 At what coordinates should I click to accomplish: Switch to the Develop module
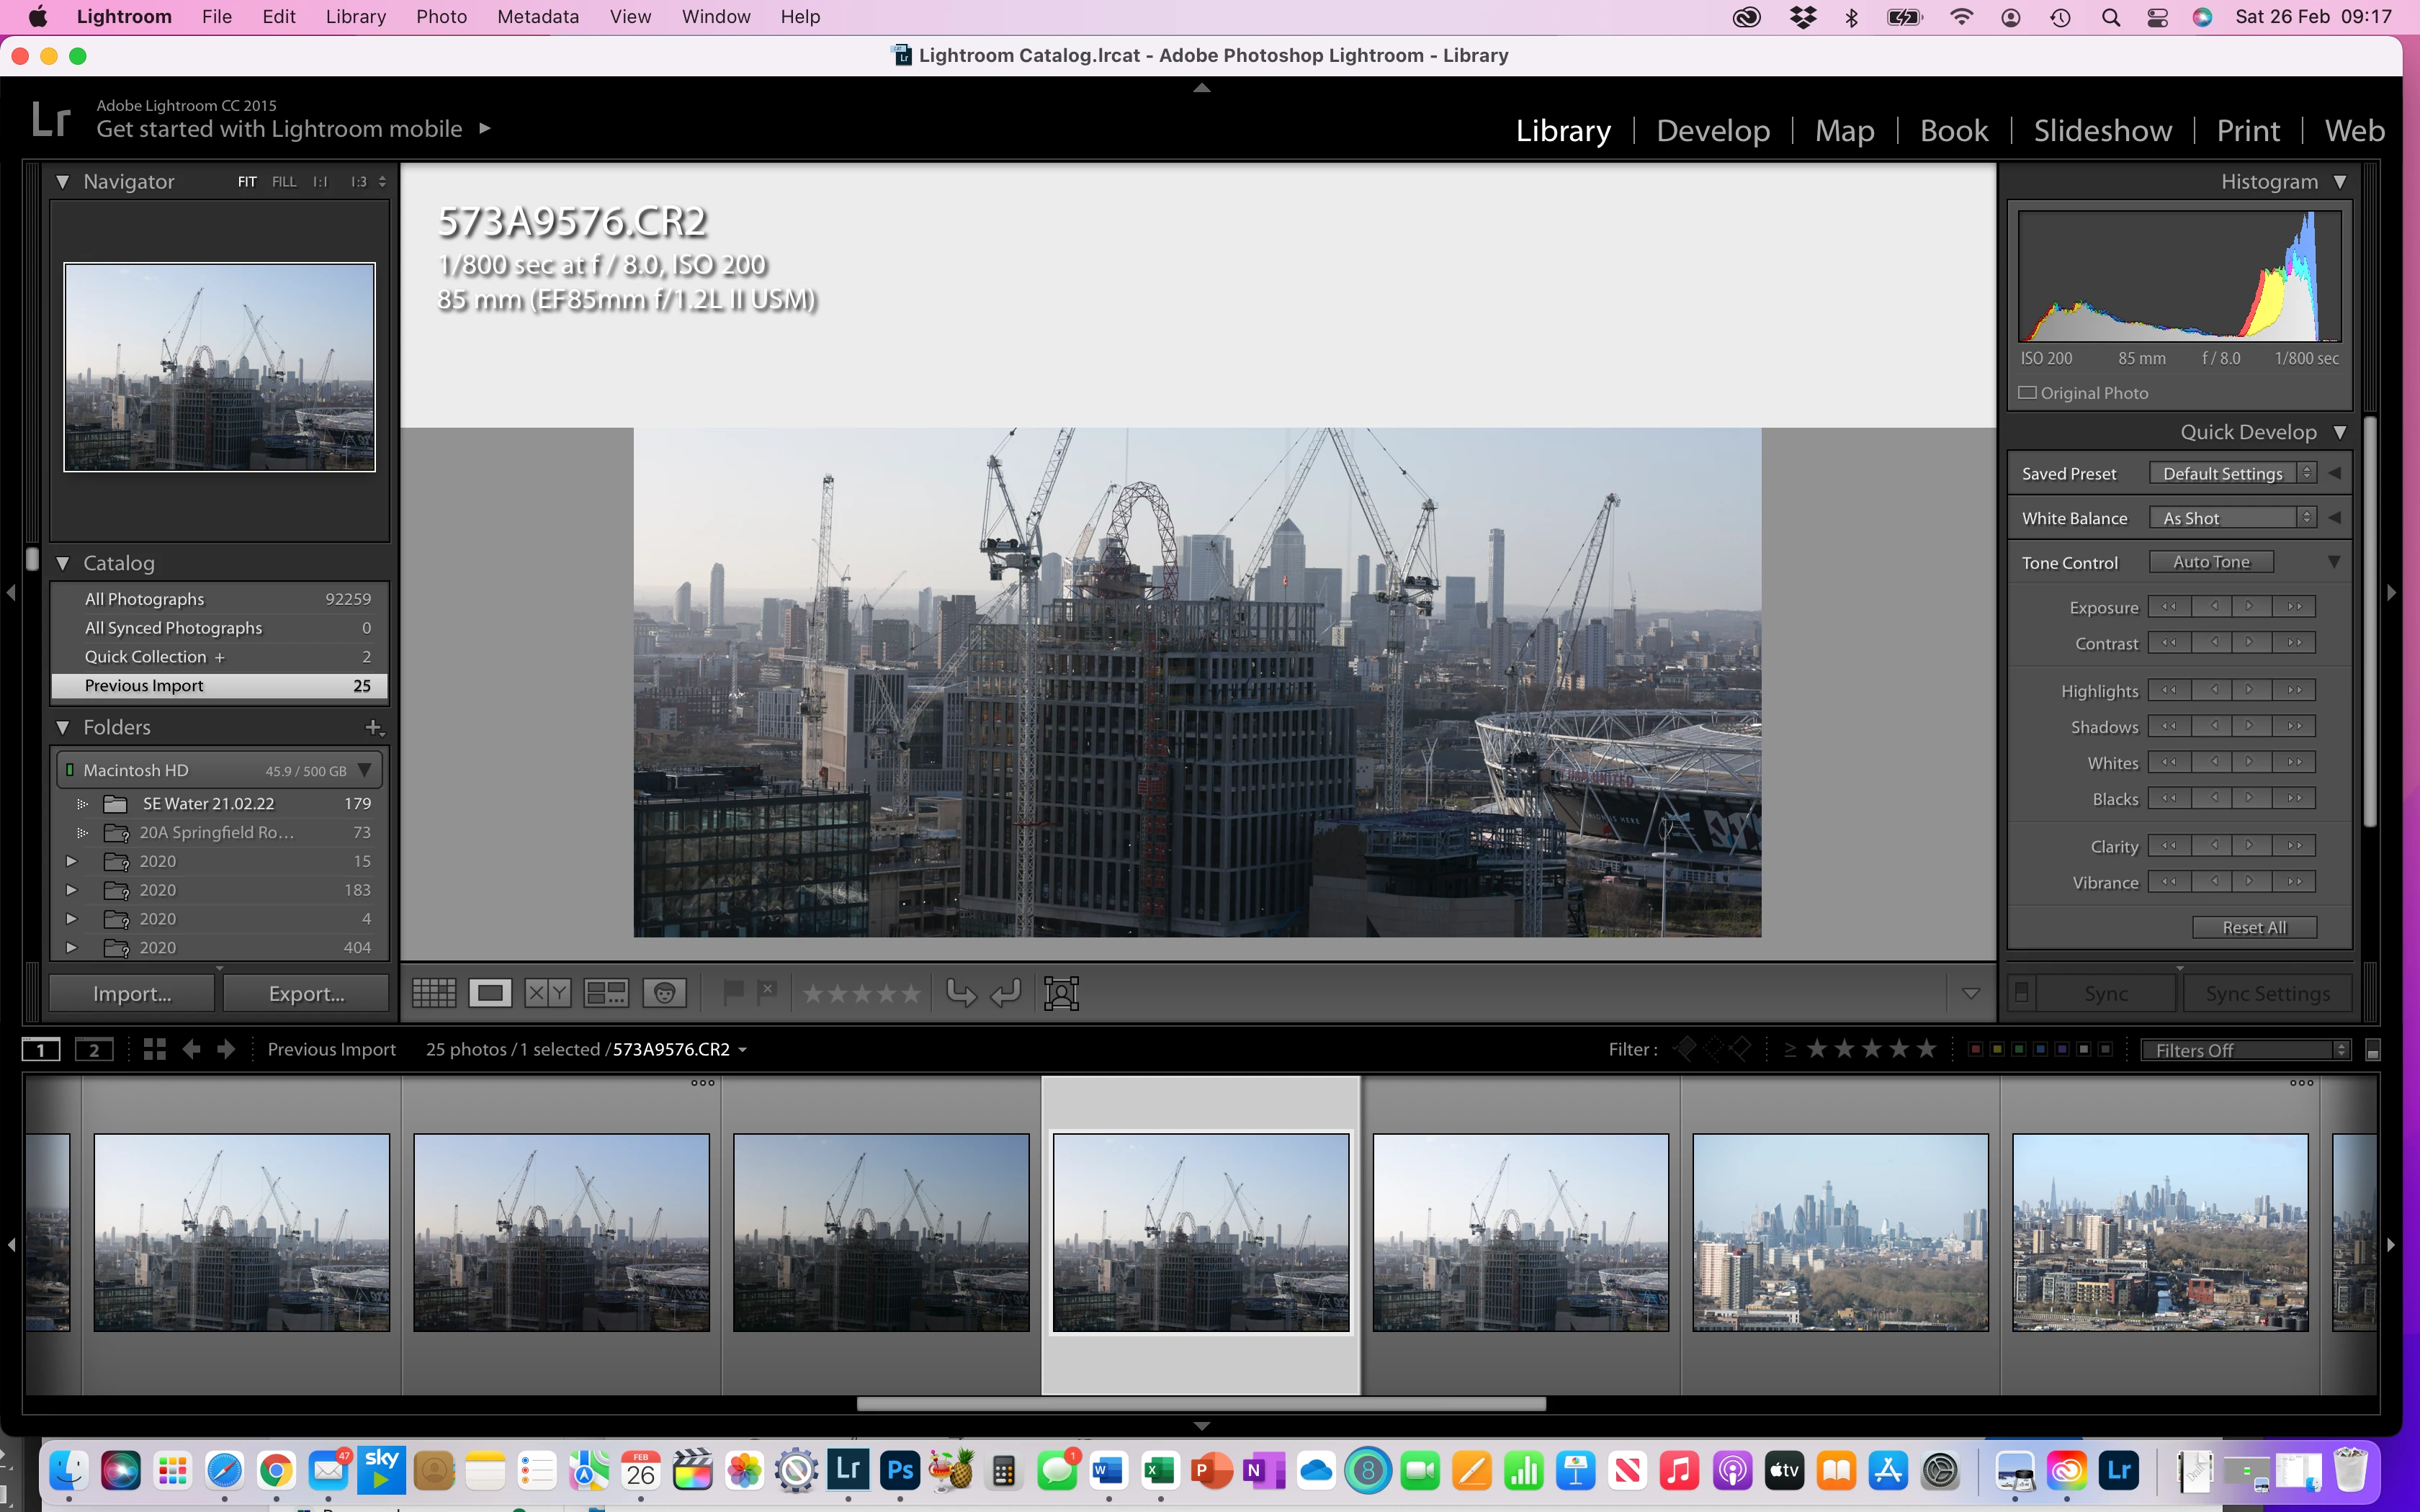1712,131
